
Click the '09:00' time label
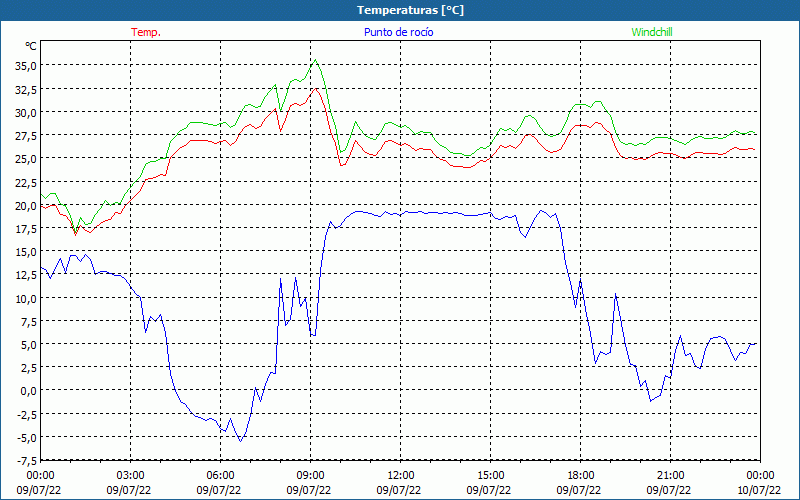[310, 476]
